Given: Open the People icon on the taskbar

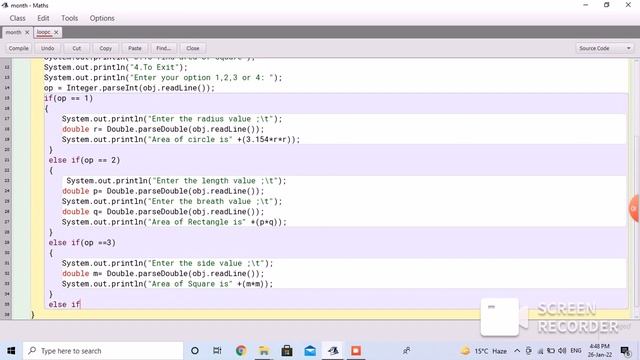Looking at the screenshot, I should (407, 351).
